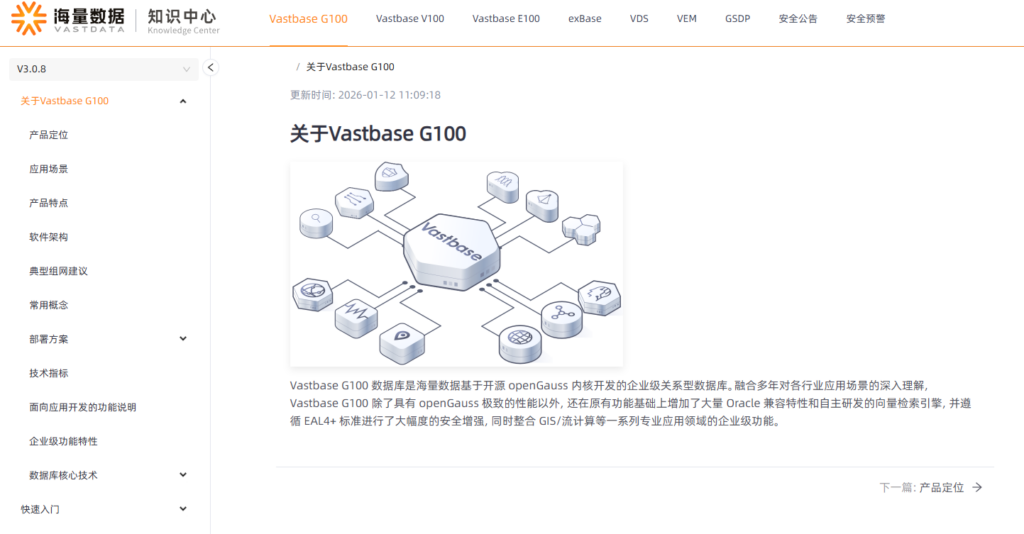Screen dimensions: 1024x534
Task: Expand the 数据库核心技术 section arrow
Action: pyautogui.click(x=183, y=475)
